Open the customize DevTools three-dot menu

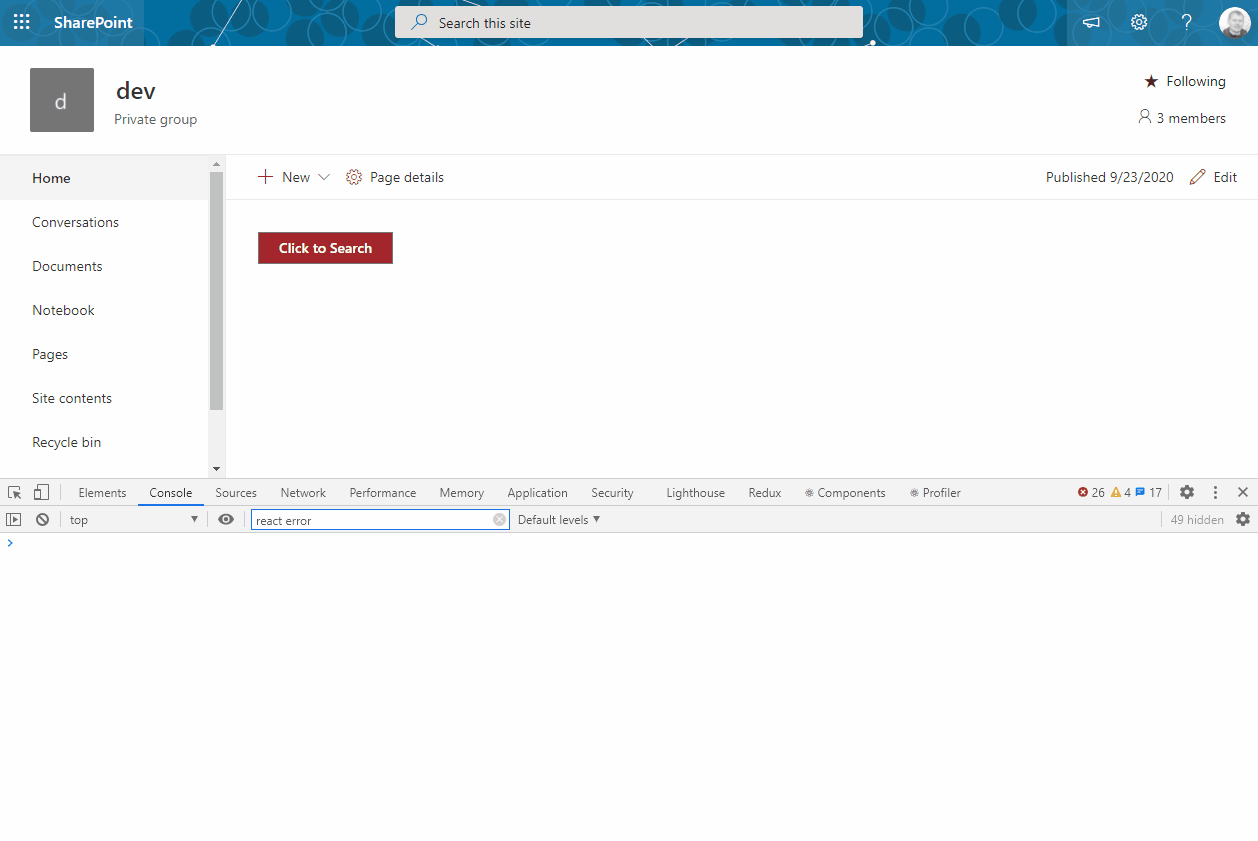click(1214, 492)
